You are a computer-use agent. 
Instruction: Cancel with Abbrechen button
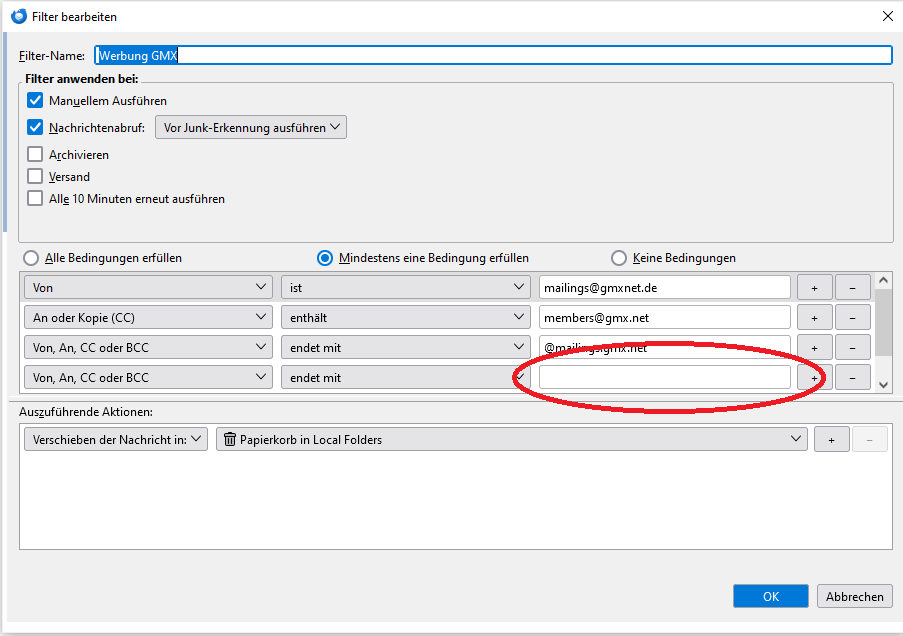pyautogui.click(x=855, y=596)
